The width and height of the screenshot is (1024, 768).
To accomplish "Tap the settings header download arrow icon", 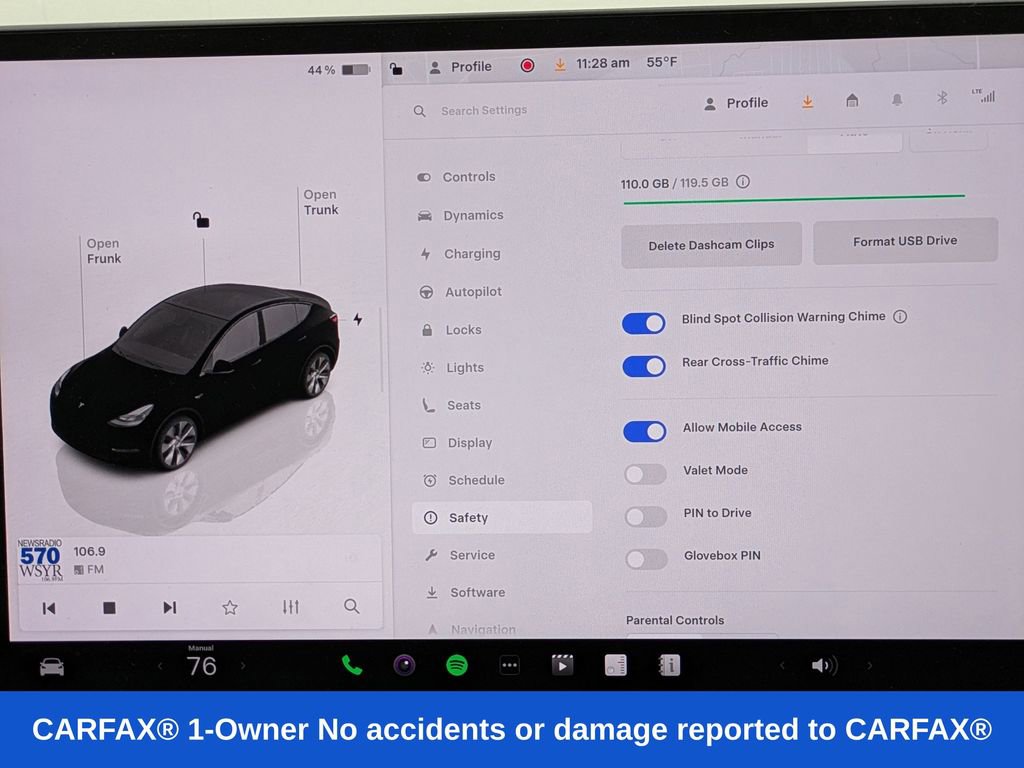I will (808, 102).
